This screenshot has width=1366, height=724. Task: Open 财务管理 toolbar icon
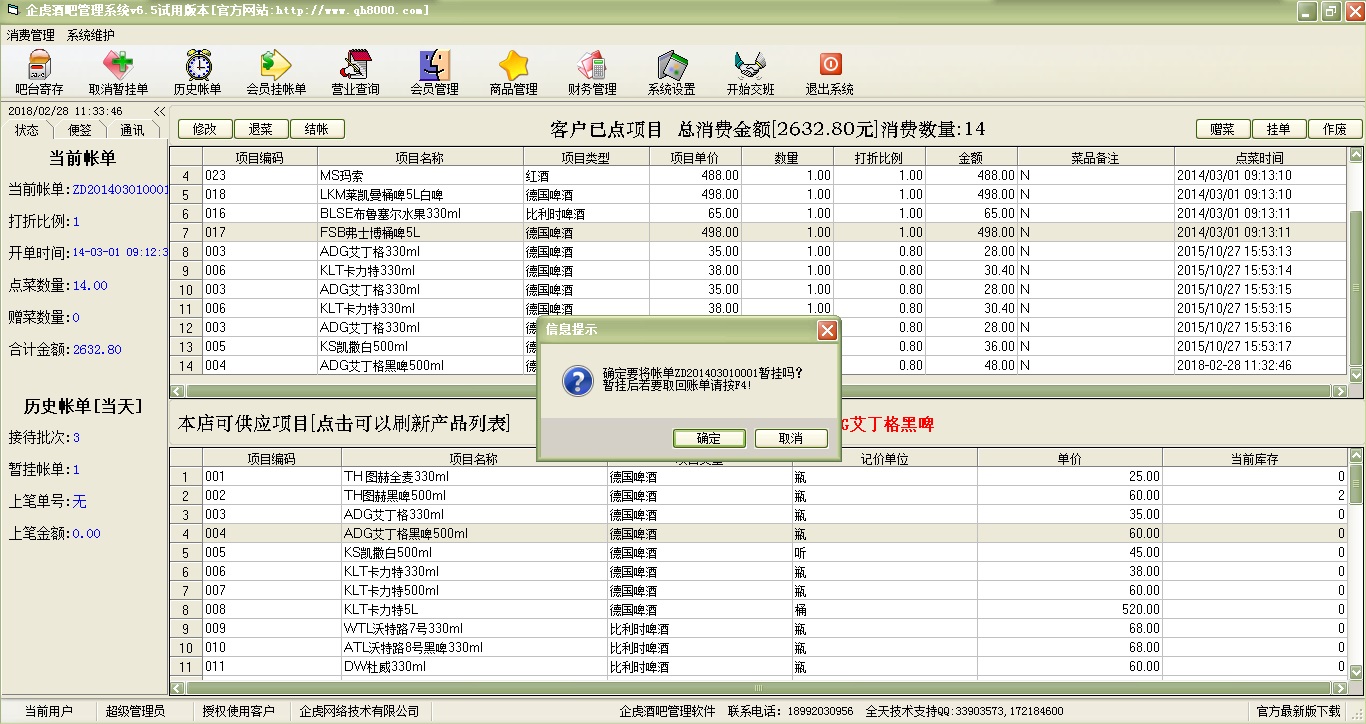[x=592, y=73]
